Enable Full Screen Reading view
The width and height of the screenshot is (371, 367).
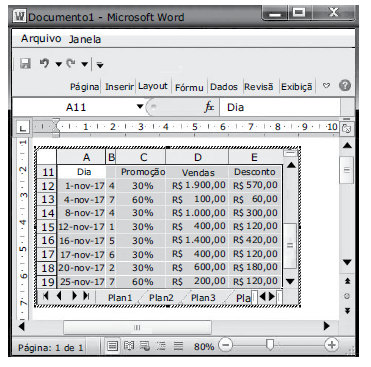coord(129,346)
